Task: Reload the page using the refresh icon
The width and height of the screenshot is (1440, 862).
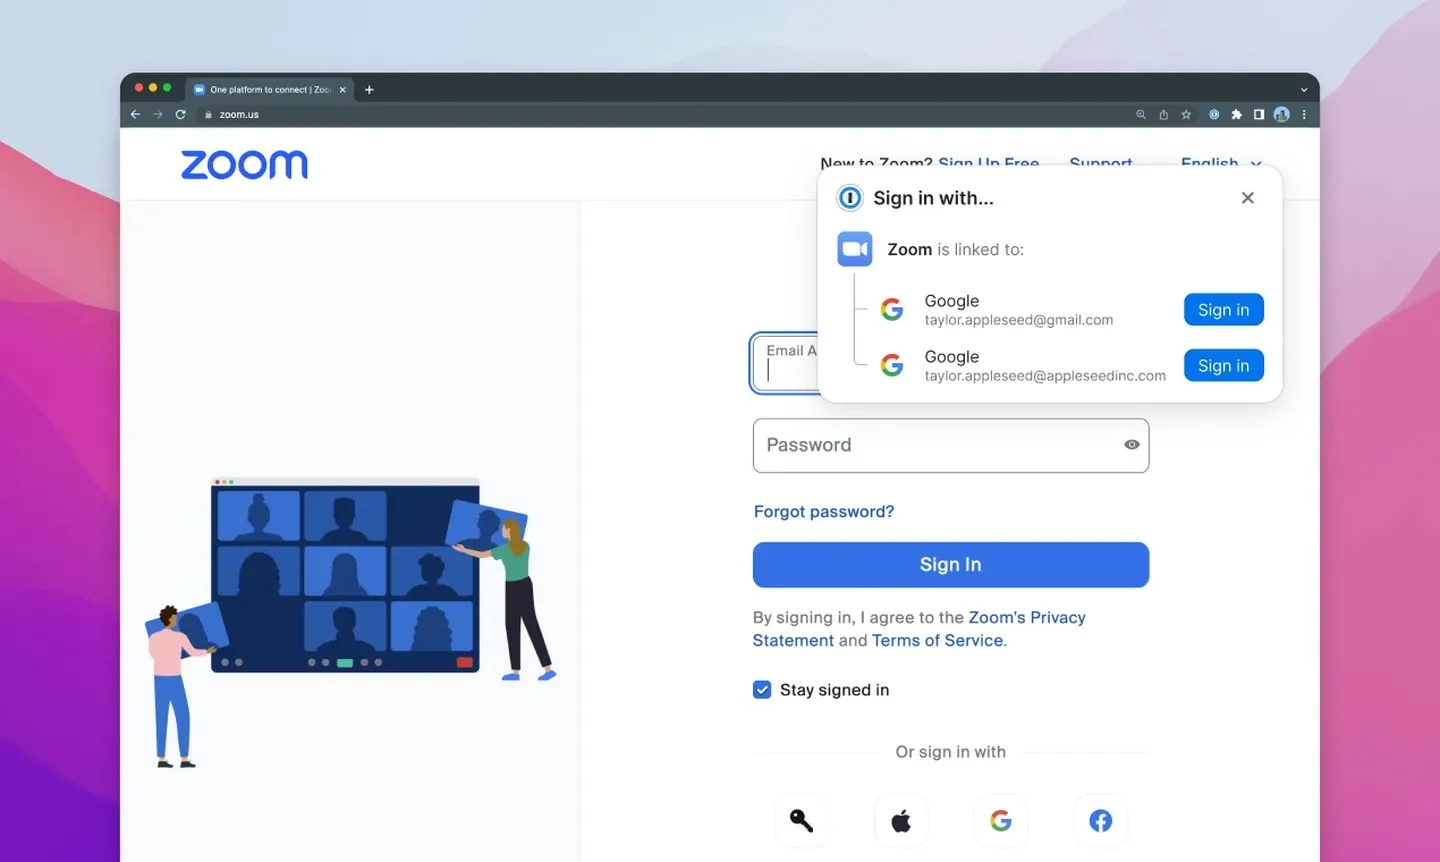Action: (181, 115)
